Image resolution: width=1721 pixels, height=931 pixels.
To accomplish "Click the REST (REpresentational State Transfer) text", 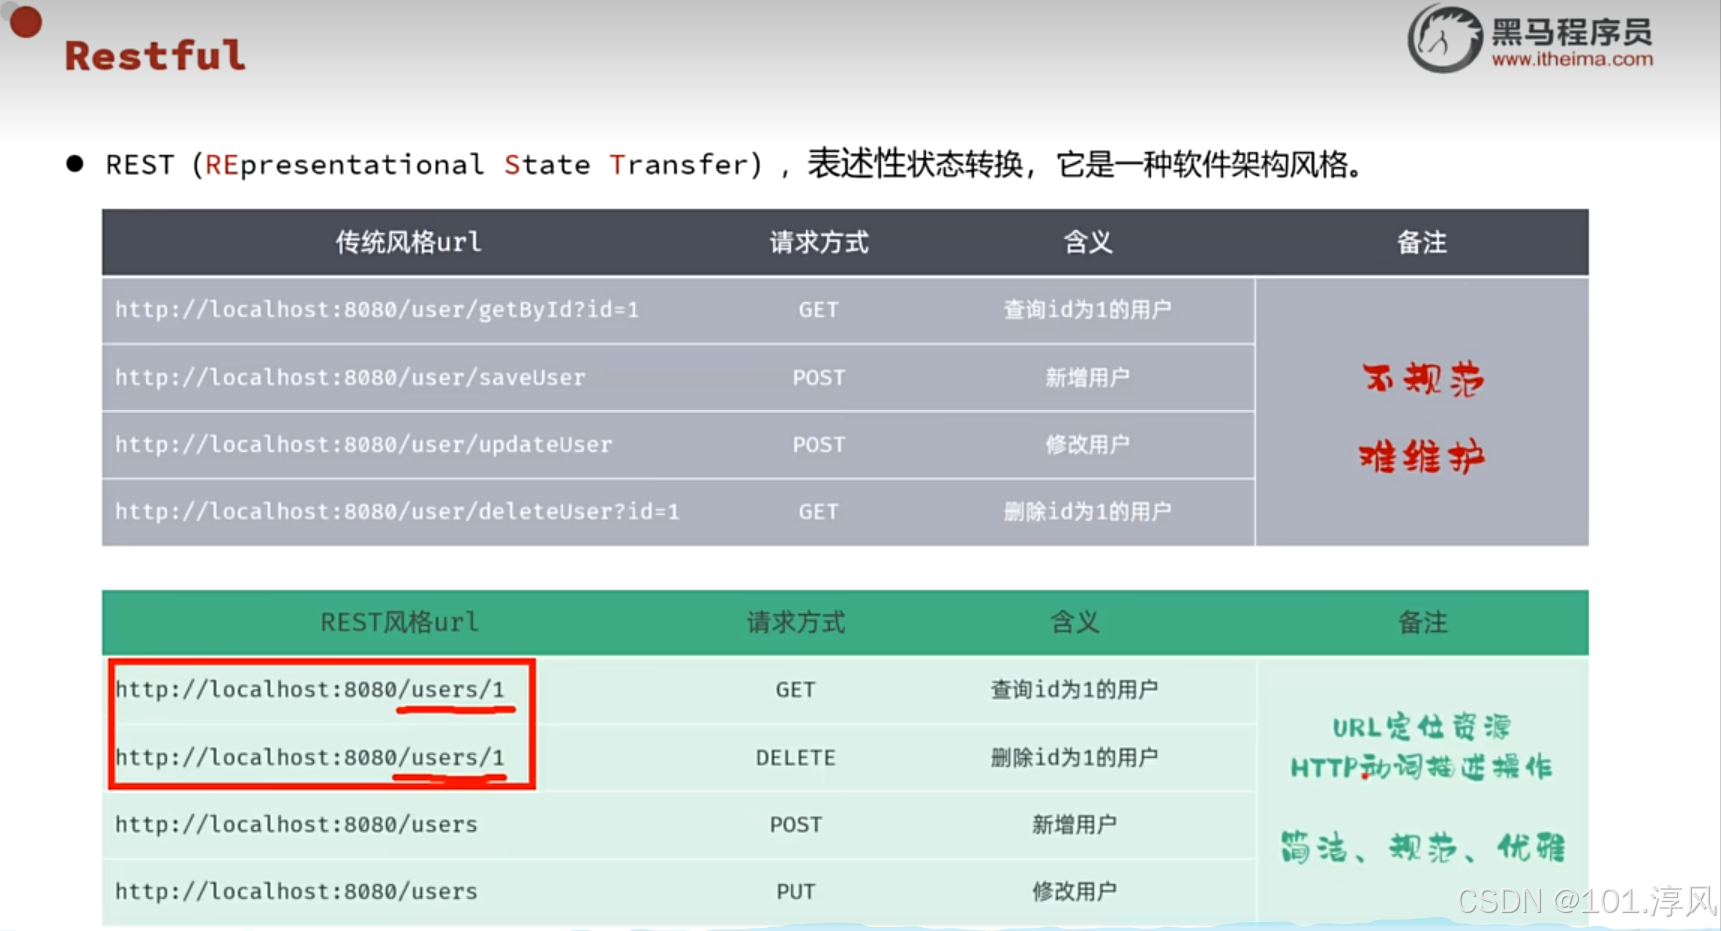I will pyautogui.click(x=434, y=164).
